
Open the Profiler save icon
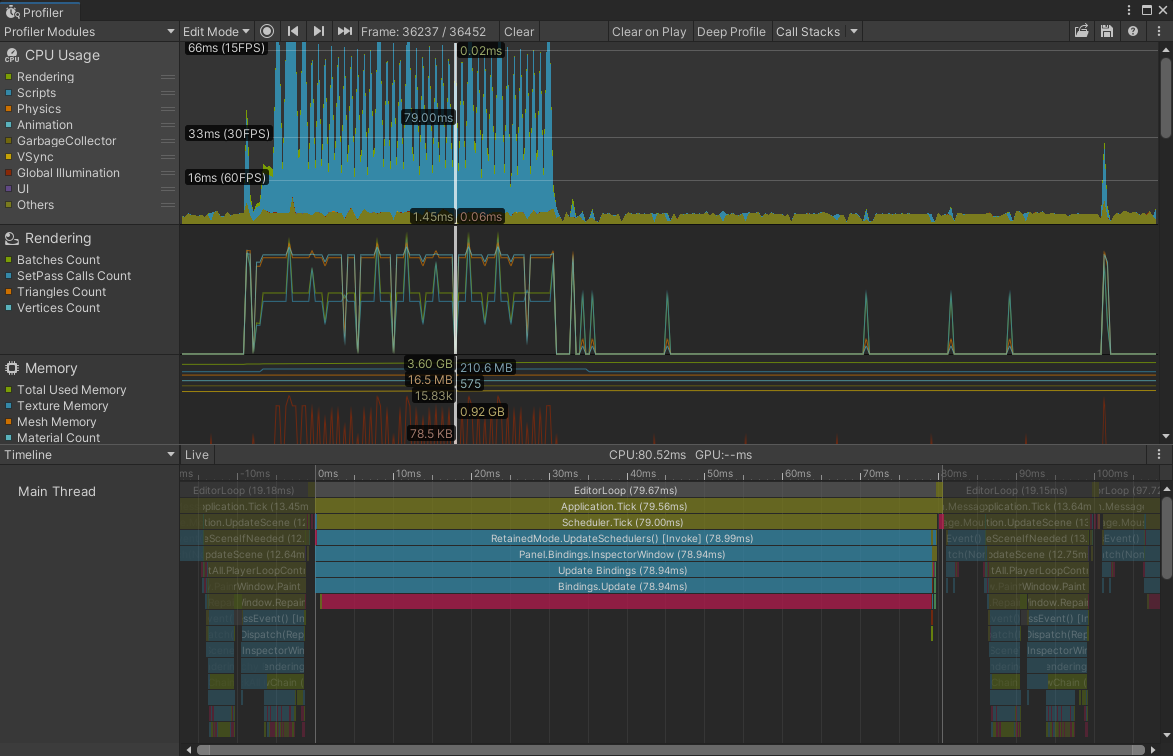[x=1108, y=31]
